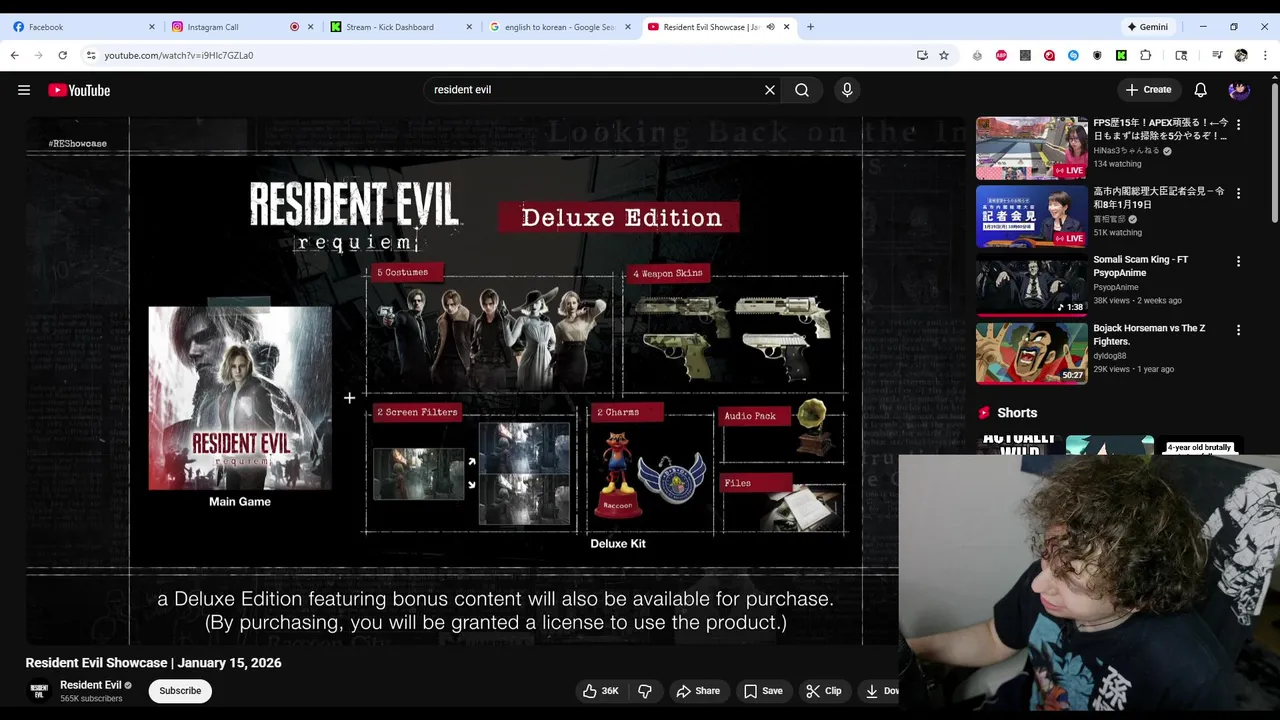Open YouTube notifications bell
Screen dimensions: 1280x720
(1200, 90)
